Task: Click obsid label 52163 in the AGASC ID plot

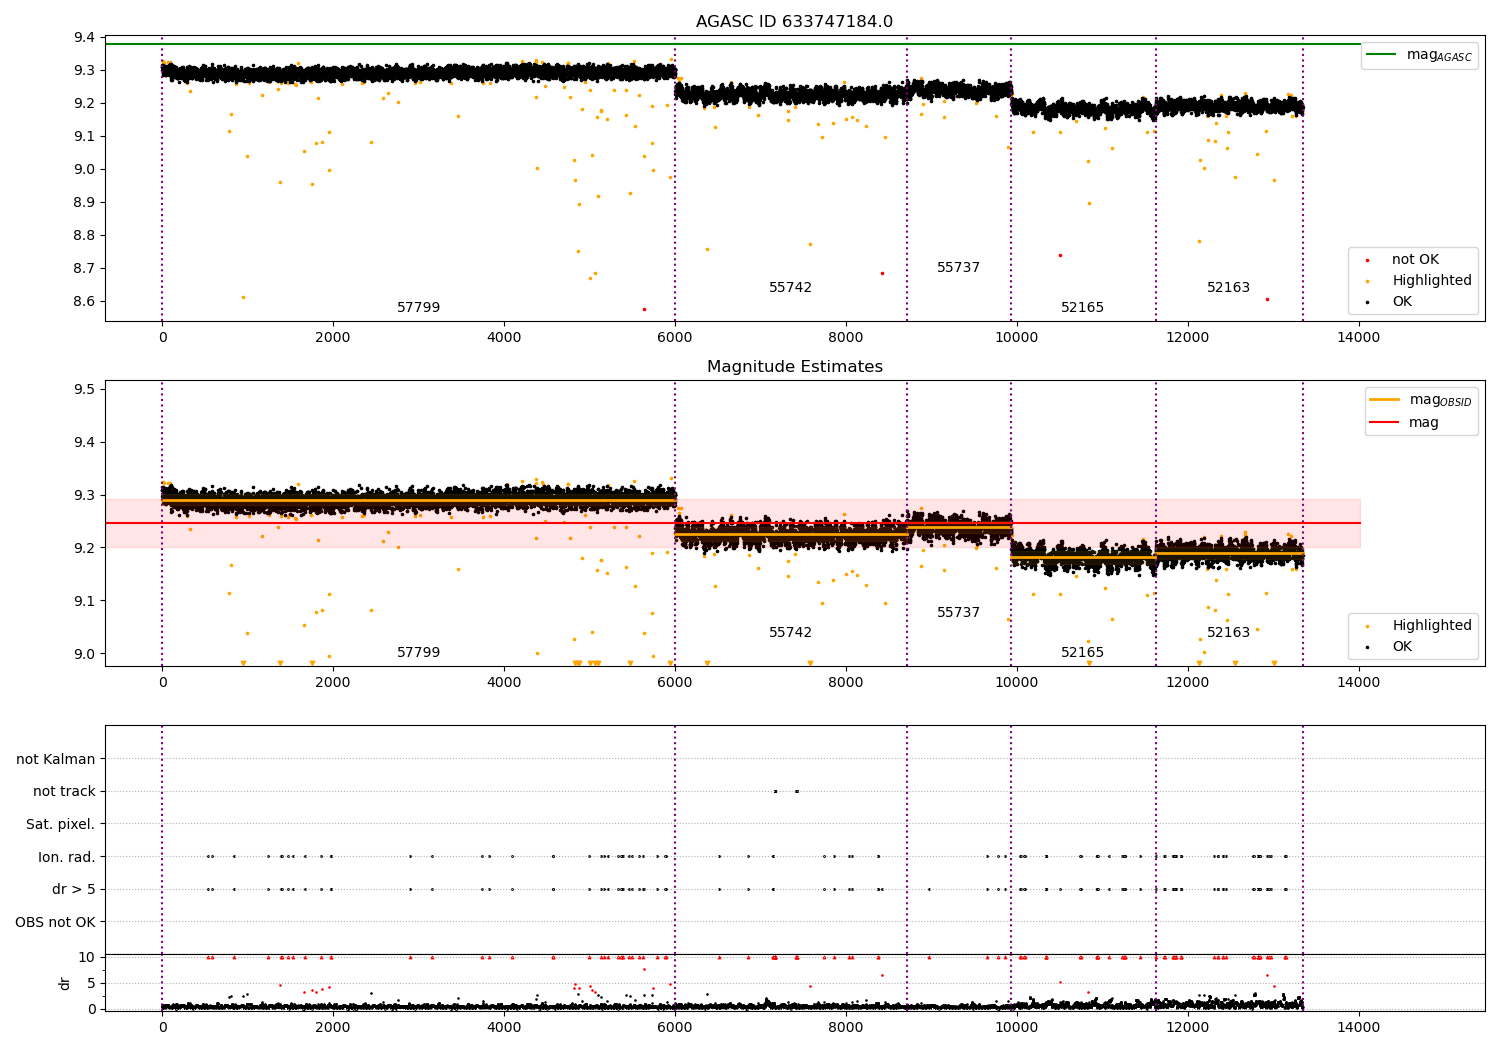Action: point(1228,287)
